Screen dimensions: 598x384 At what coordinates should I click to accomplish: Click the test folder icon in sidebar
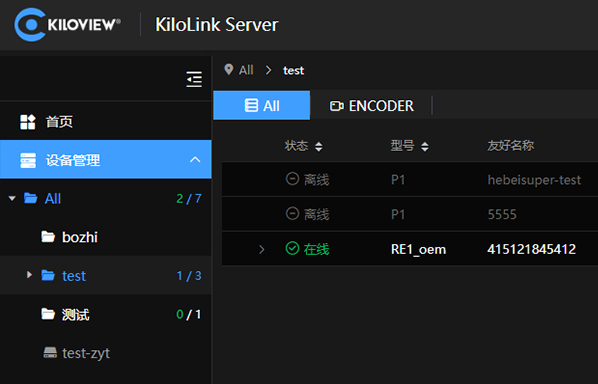[48, 275]
